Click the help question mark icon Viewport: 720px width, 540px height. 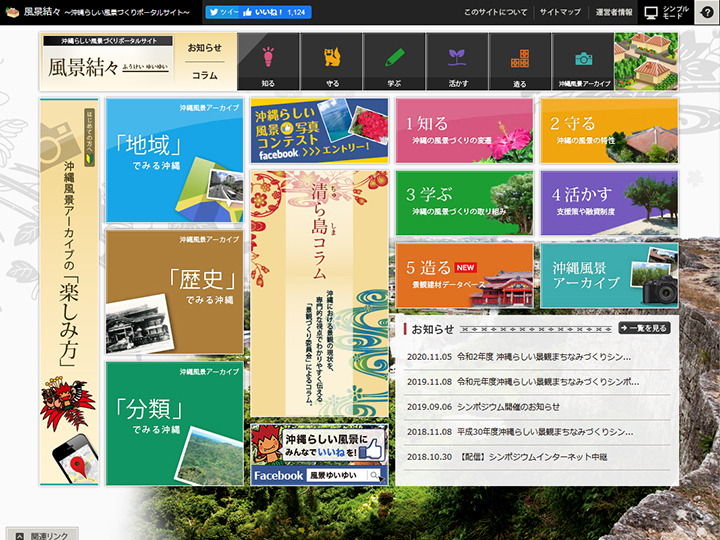708,12
